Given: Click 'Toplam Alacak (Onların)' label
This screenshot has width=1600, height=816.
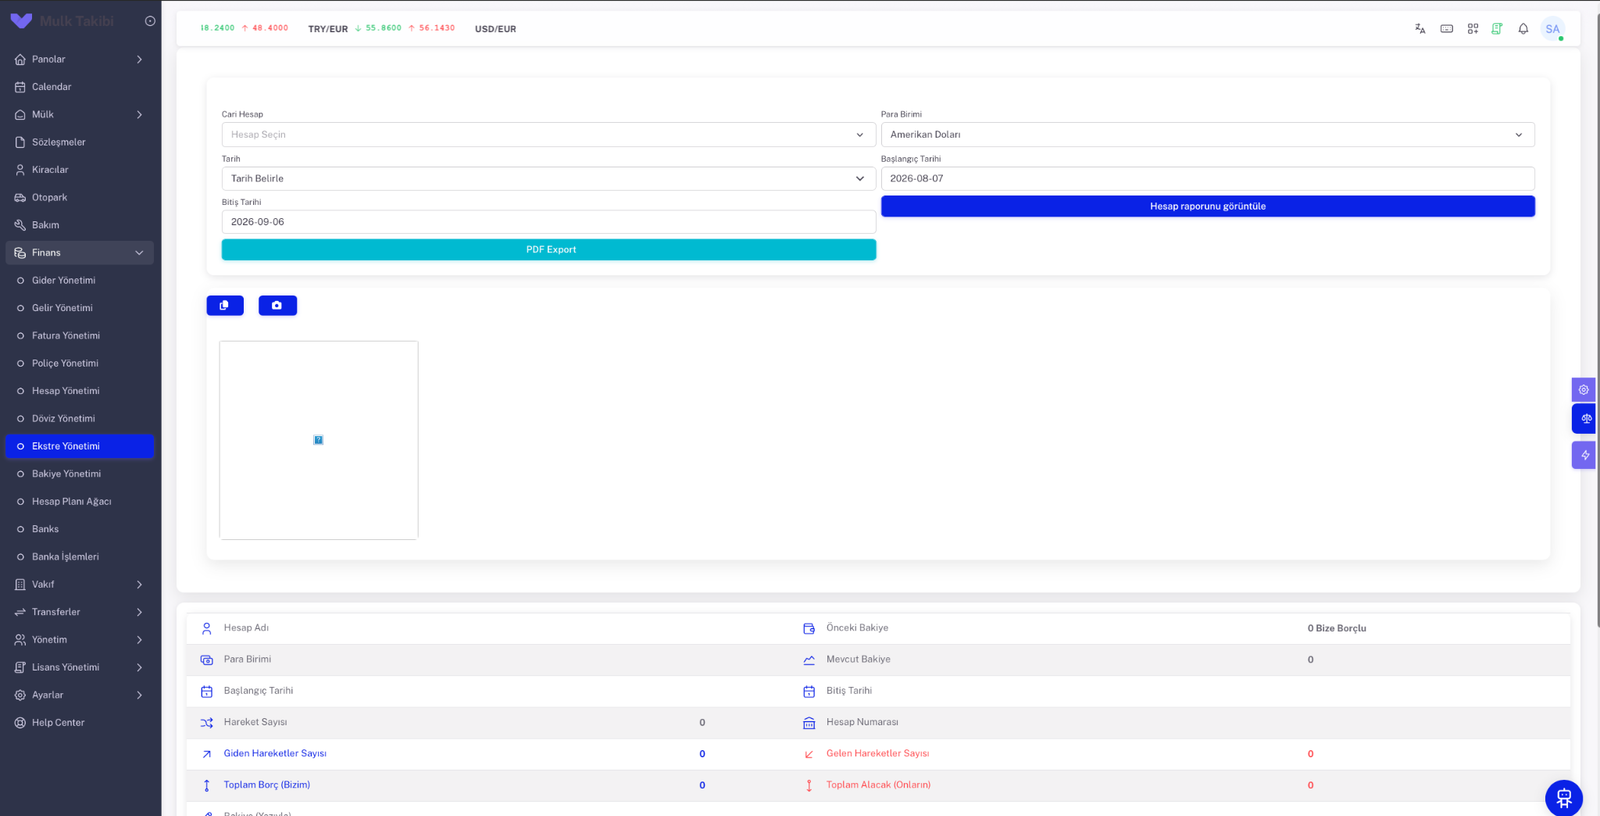Looking at the screenshot, I should coord(878,785).
